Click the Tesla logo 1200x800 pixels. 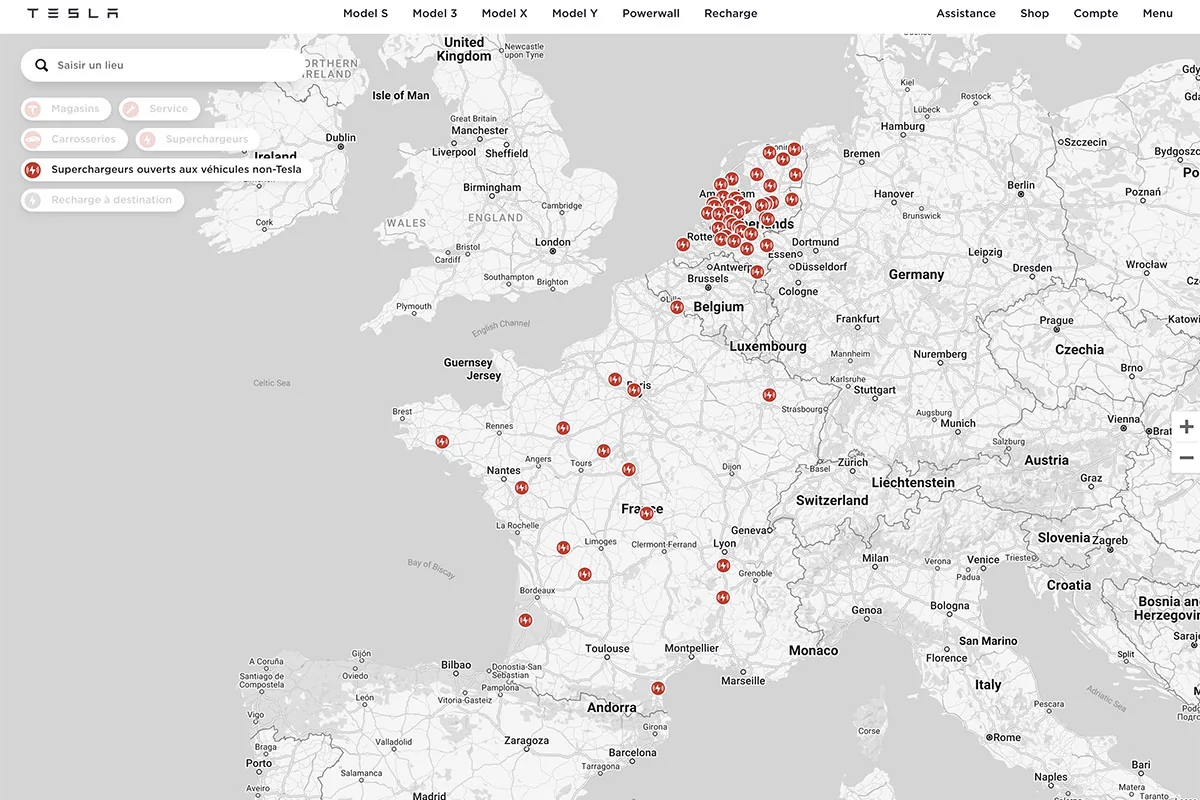coord(72,14)
